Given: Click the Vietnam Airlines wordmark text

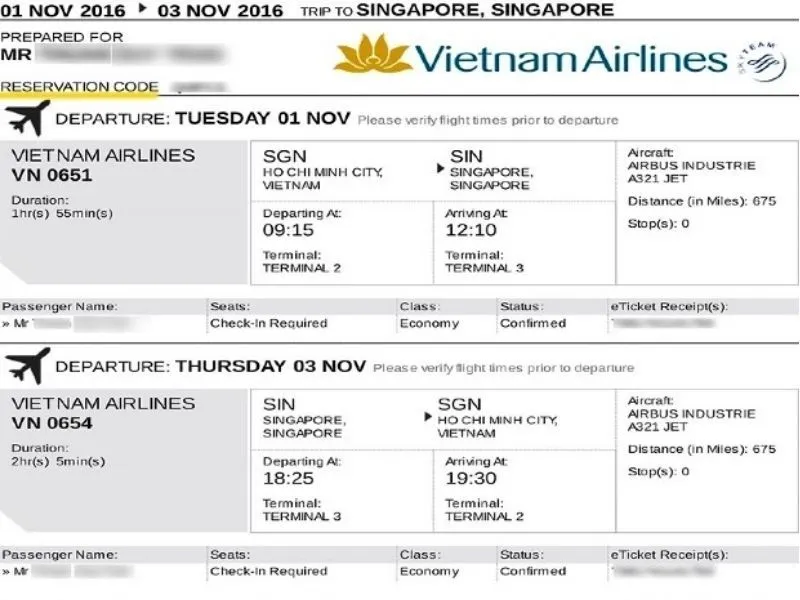Looking at the screenshot, I should 570,58.
